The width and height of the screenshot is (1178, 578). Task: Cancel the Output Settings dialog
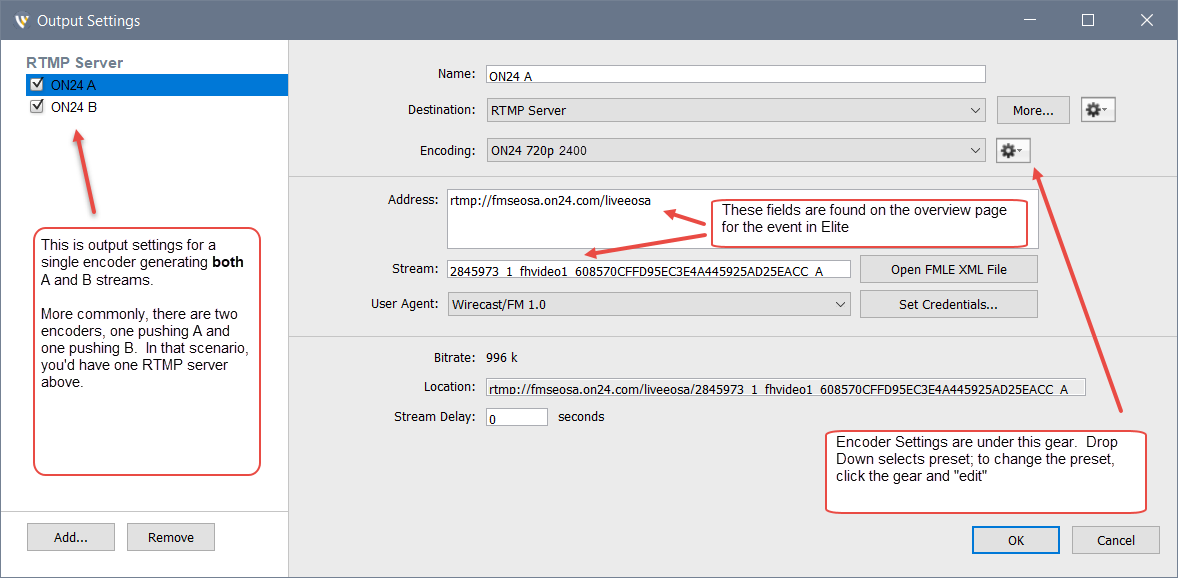tap(1116, 540)
